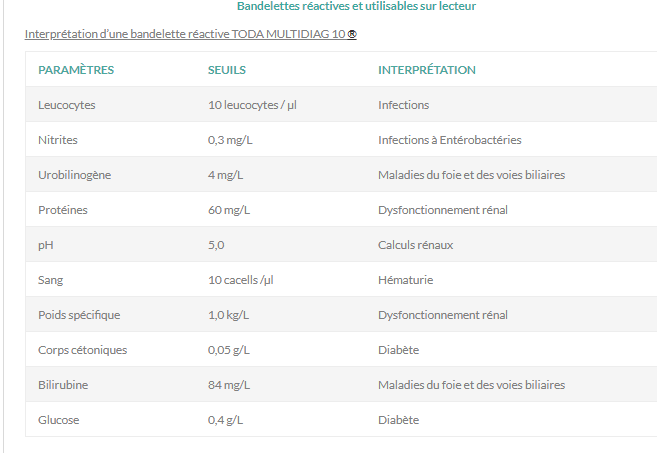Click the pH threshold value 5,0
The height and width of the screenshot is (453, 657).
point(216,245)
